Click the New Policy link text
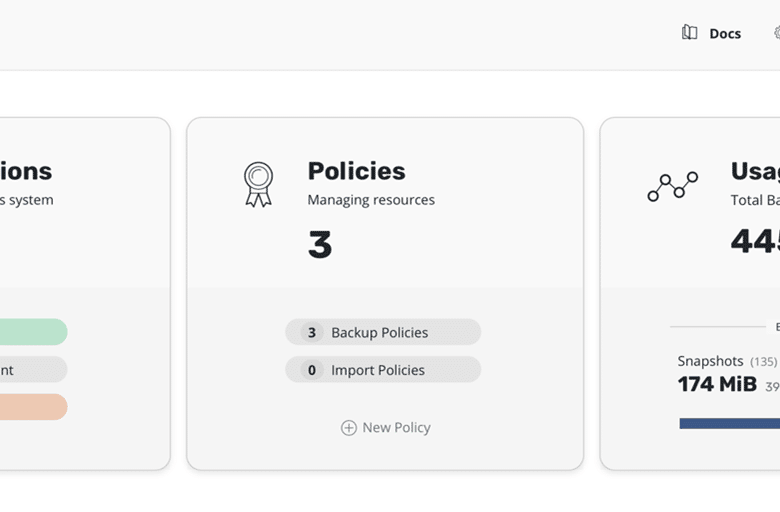This screenshot has height=512, width=780. (x=396, y=428)
